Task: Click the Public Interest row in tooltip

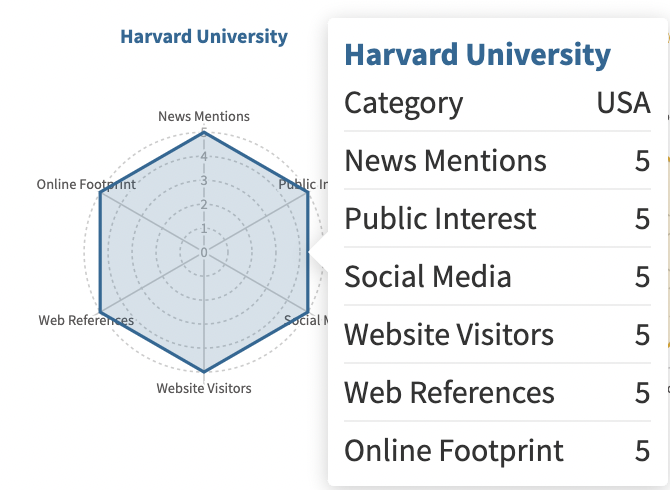Action: (x=497, y=218)
